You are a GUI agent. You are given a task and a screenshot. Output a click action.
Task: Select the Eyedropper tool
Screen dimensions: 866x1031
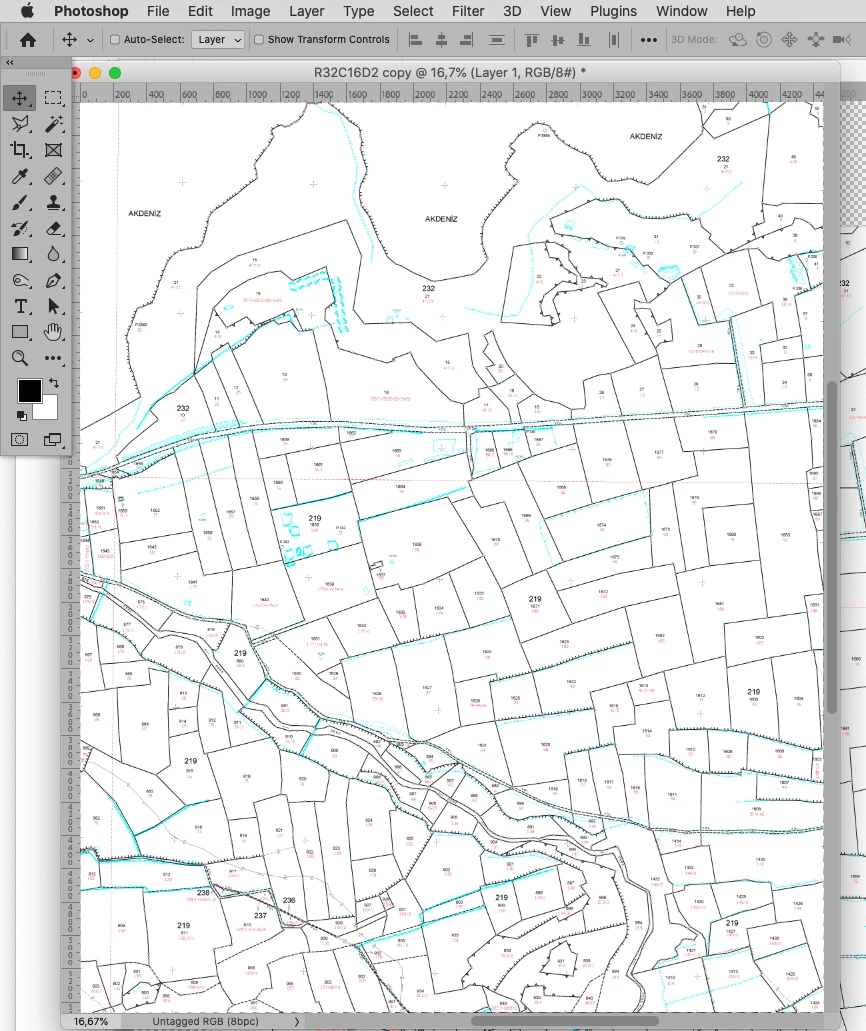[20, 176]
